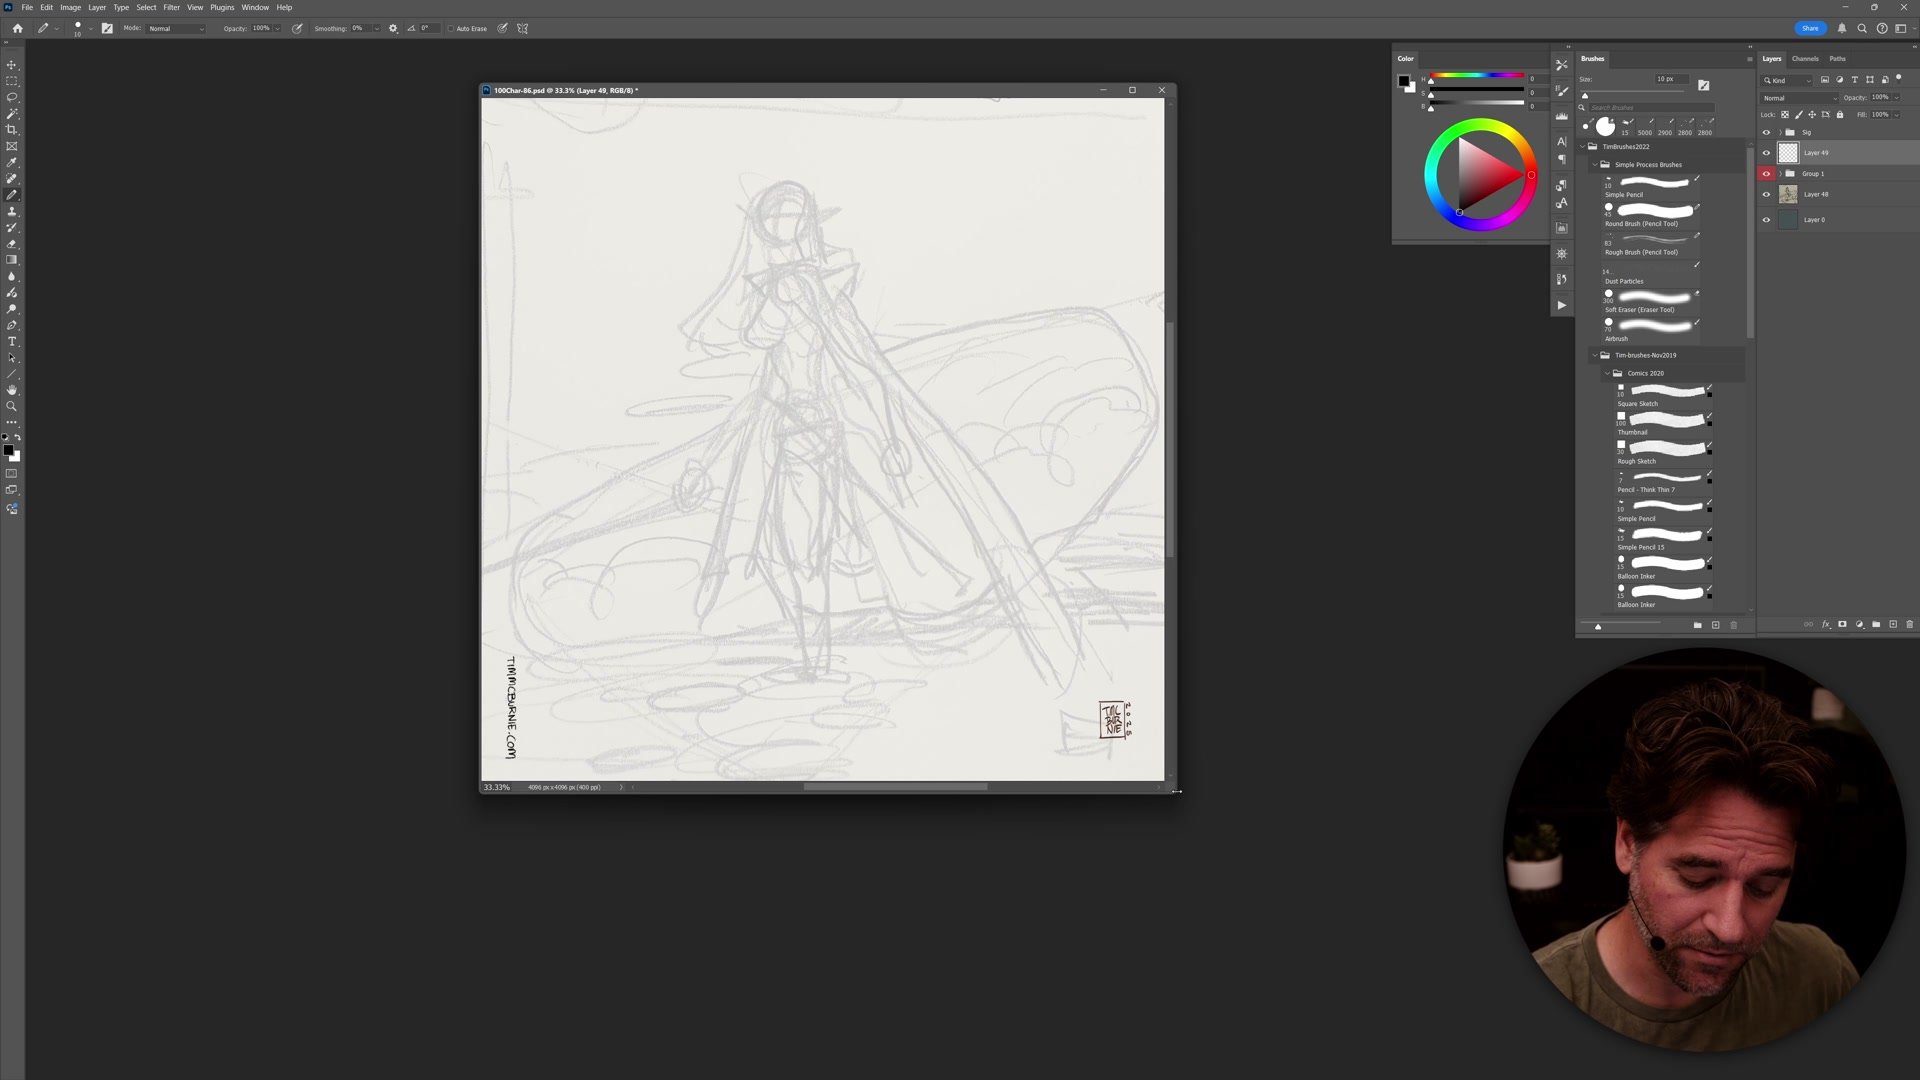Select the Crop tool

[x=12, y=130]
